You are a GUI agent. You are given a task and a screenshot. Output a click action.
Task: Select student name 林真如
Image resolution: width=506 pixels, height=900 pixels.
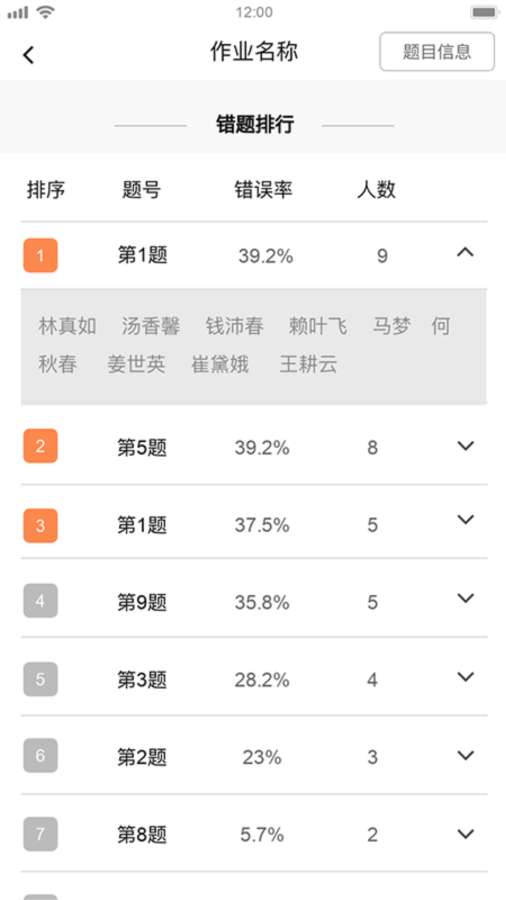pos(67,327)
